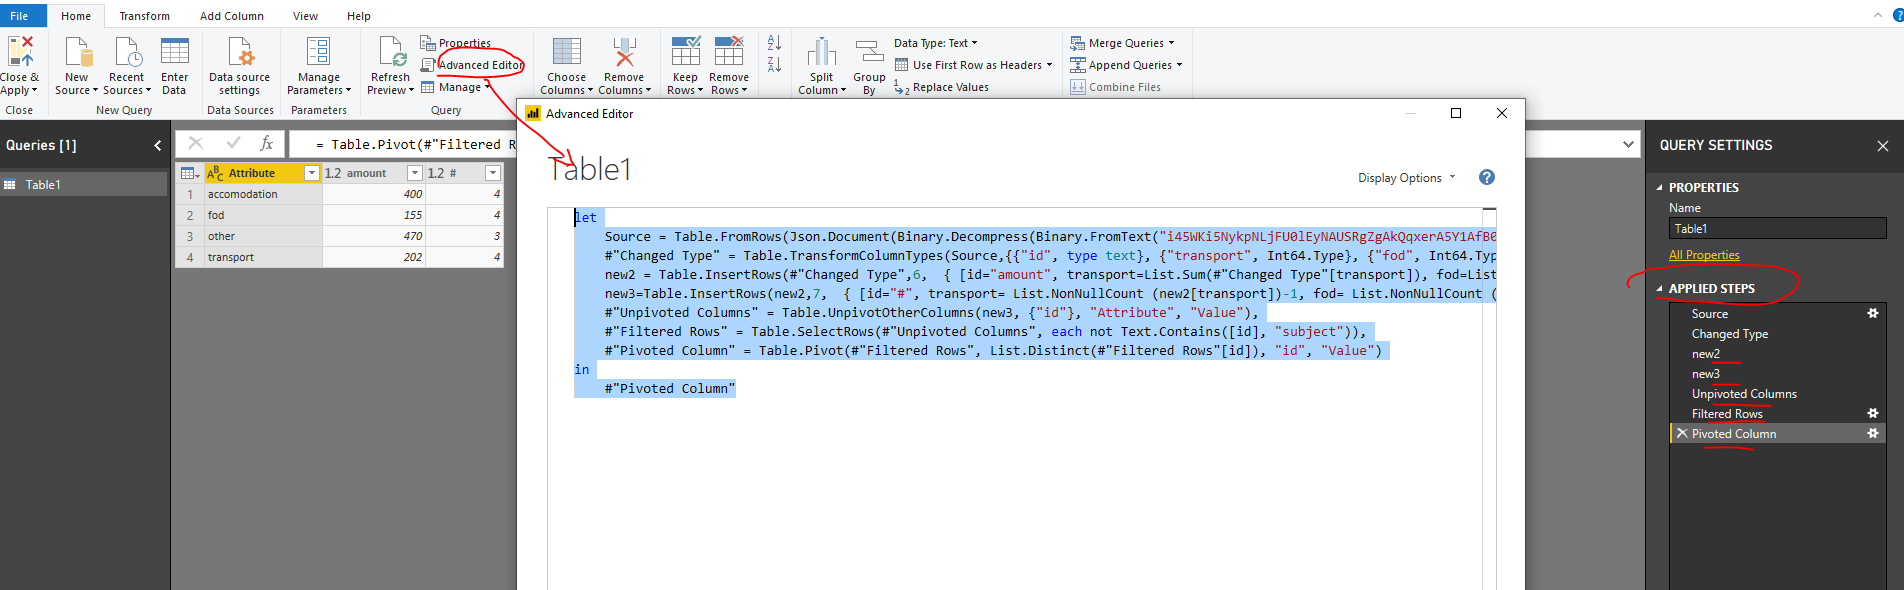Click the Group By icon
The image size is (1904, 590).
(x=870, y=52)
